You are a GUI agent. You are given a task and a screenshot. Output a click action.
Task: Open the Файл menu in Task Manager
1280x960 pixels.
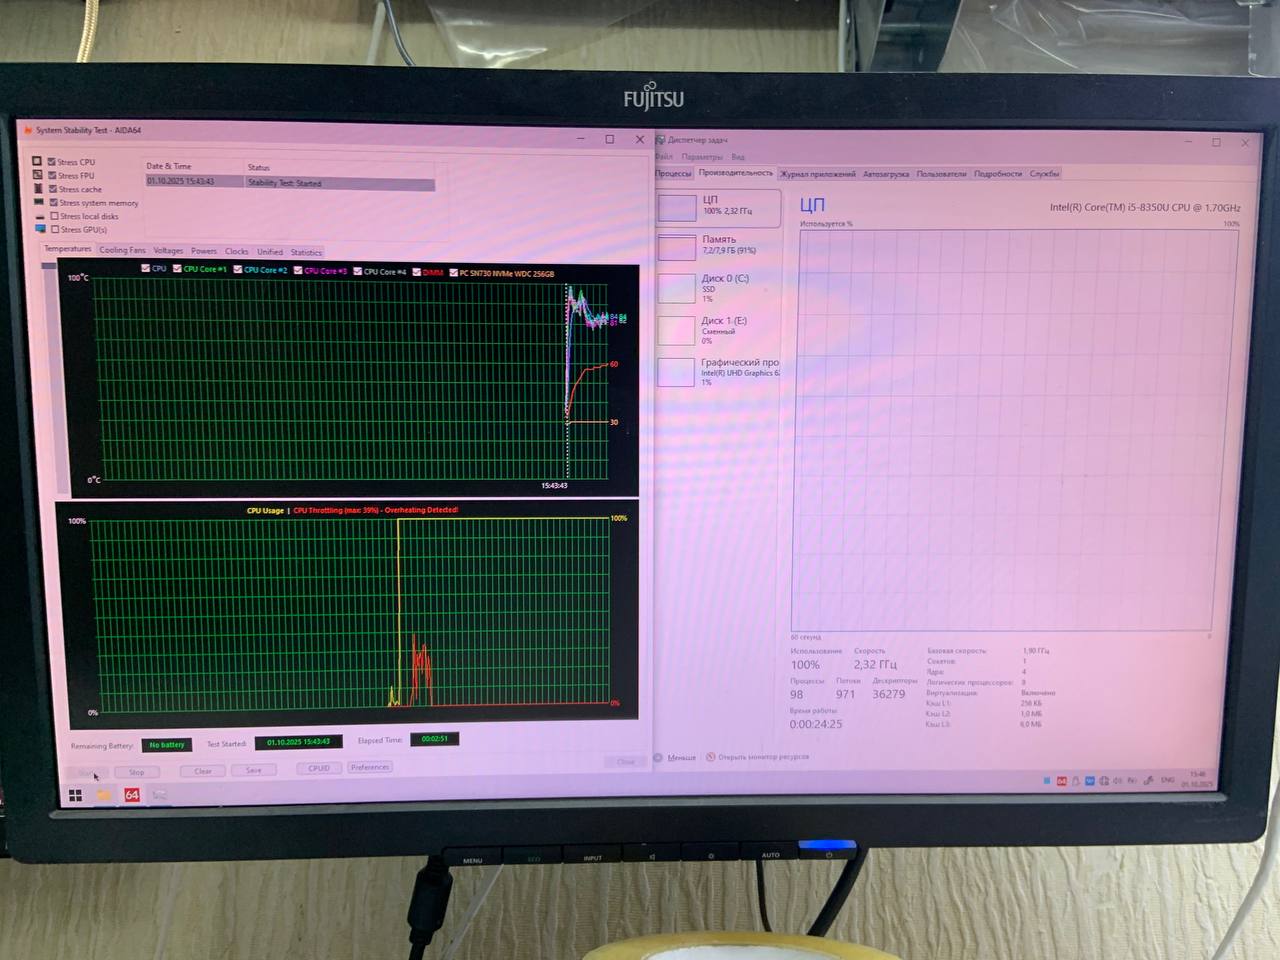664,157
